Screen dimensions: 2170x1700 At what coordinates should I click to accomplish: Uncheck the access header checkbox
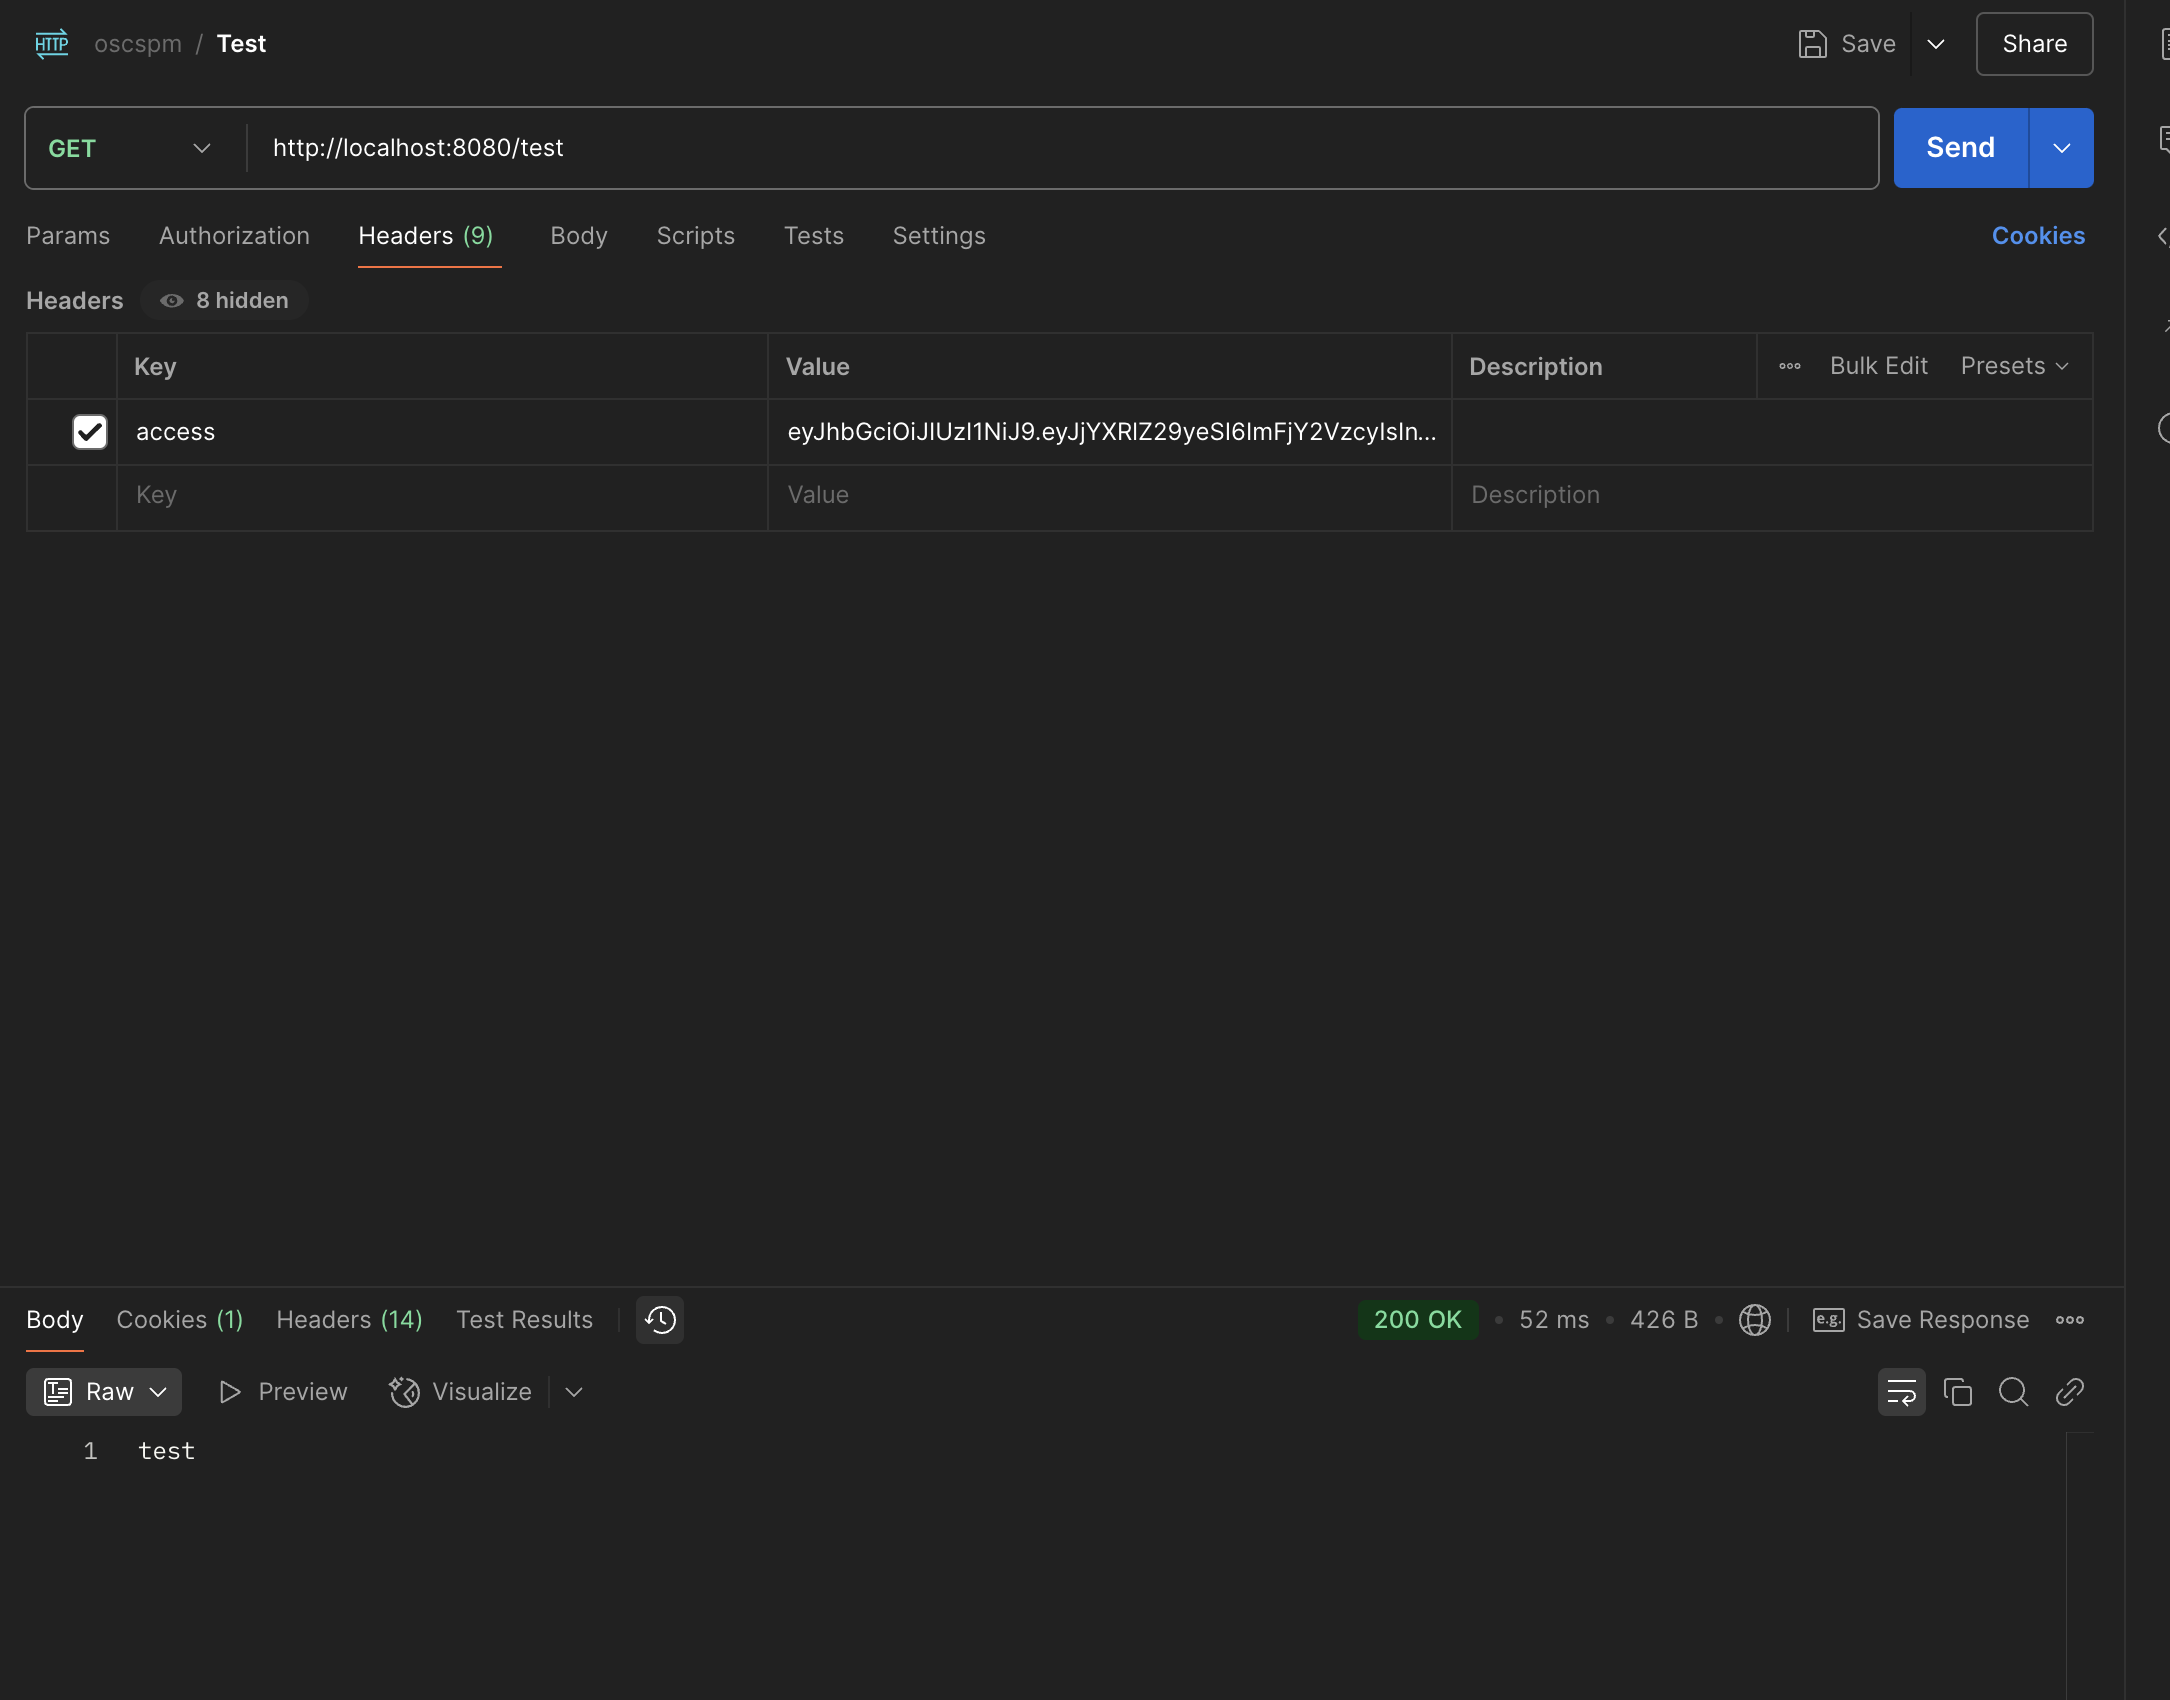(x=90, y=432)
